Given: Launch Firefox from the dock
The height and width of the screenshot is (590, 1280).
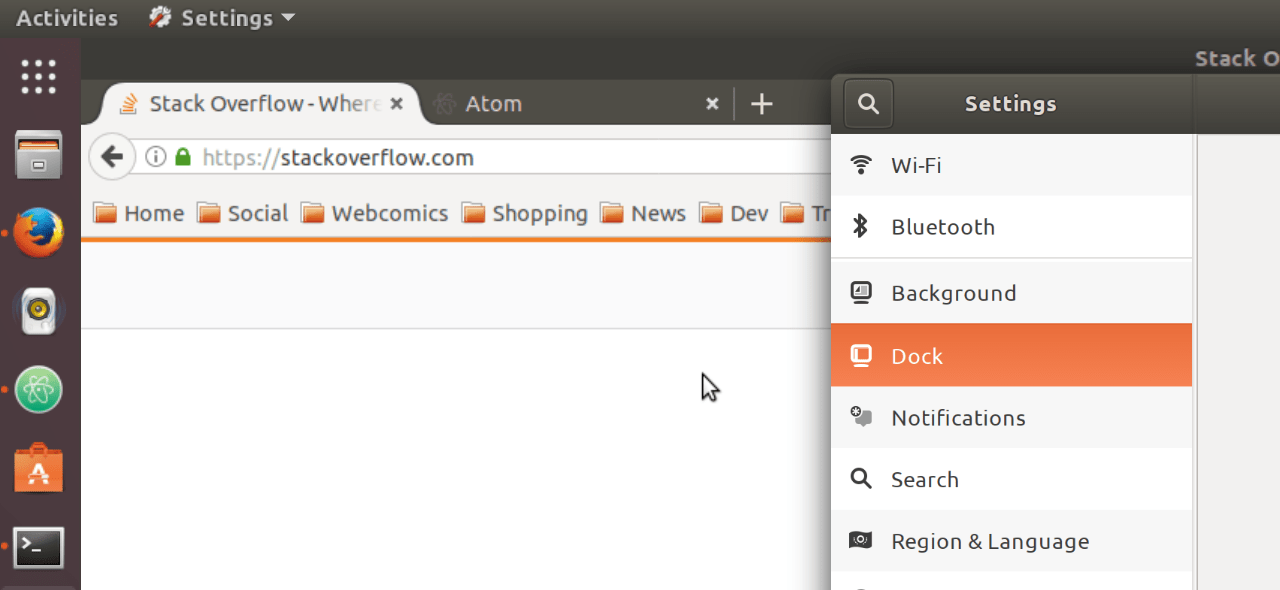Looking at the screenshot, I should pos(38,232).
